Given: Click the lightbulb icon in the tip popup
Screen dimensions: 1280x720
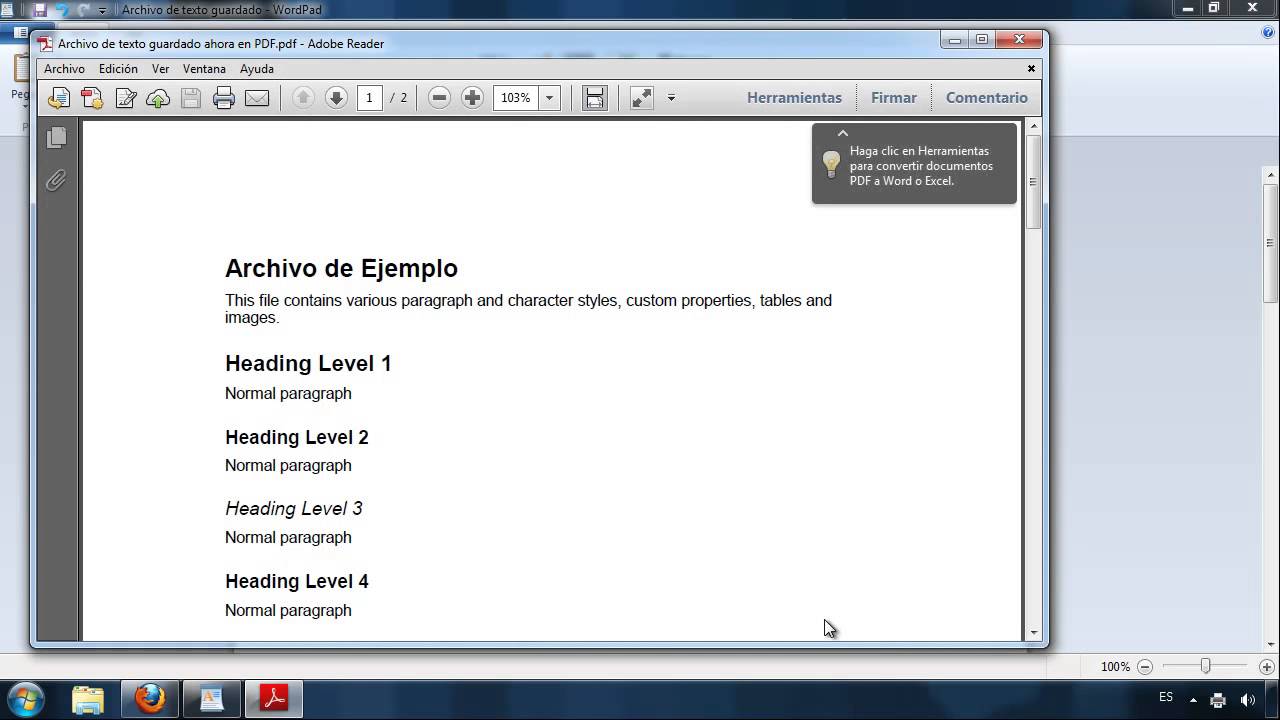Looking at the screenshot, I should click(x=831, y=165).
